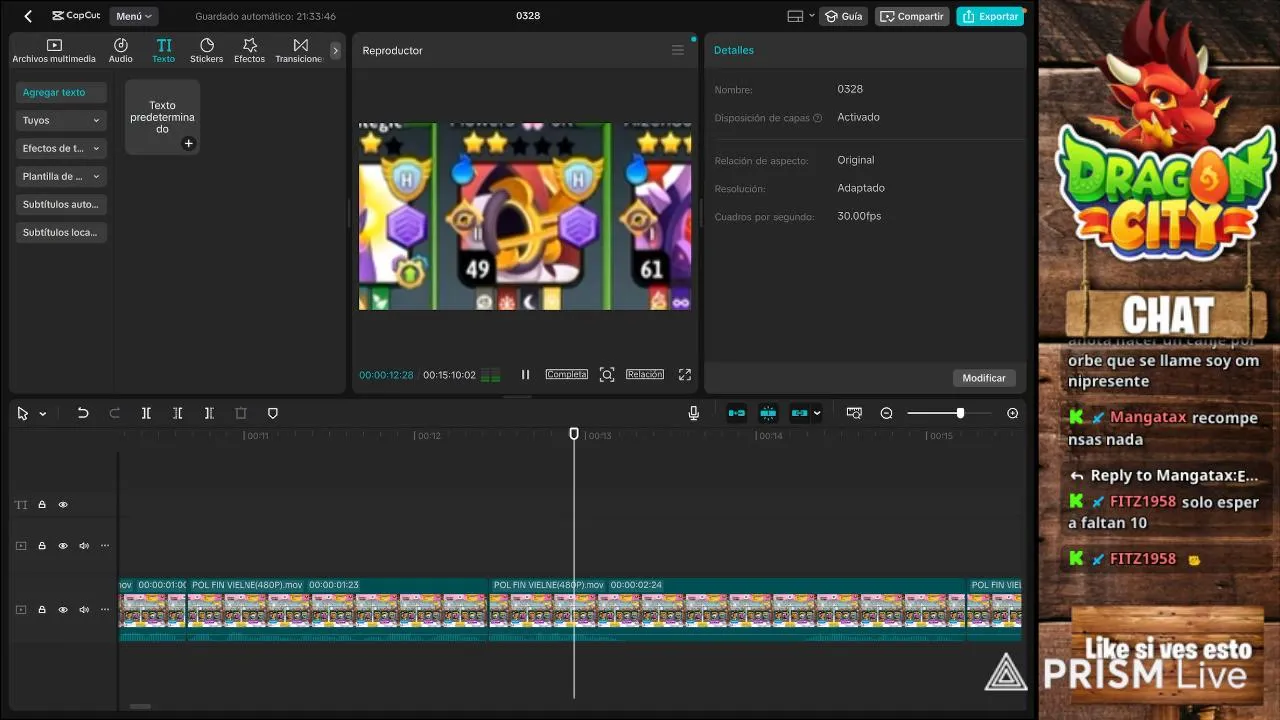Lock the upper video track
The height and width of the screenshot is (720, 1280).
(x=42, y=546)
